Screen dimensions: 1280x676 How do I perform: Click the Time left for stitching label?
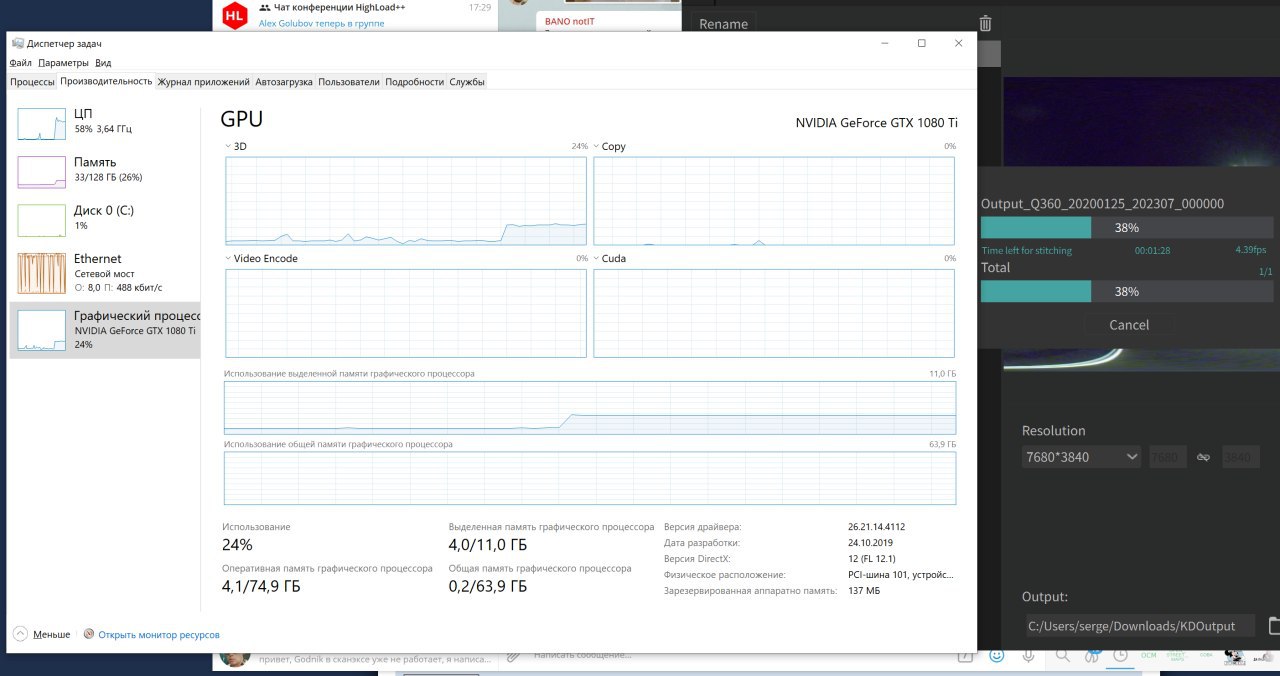1026,250
